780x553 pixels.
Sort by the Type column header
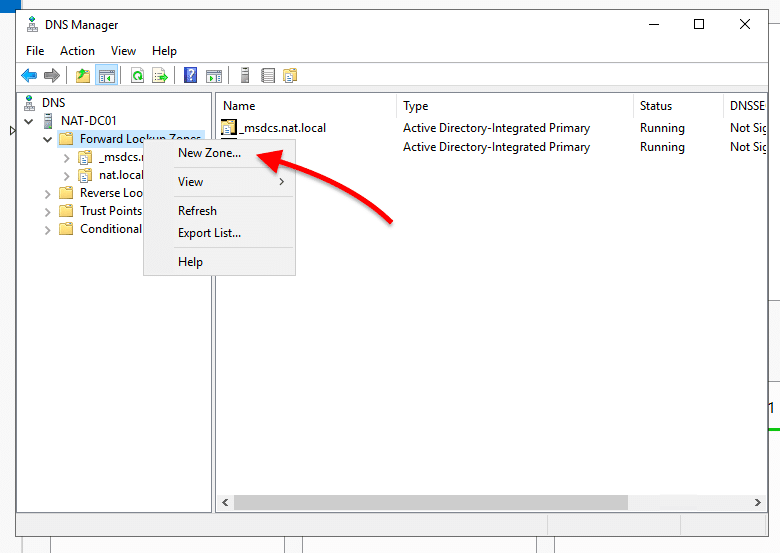tap(515, 106)
